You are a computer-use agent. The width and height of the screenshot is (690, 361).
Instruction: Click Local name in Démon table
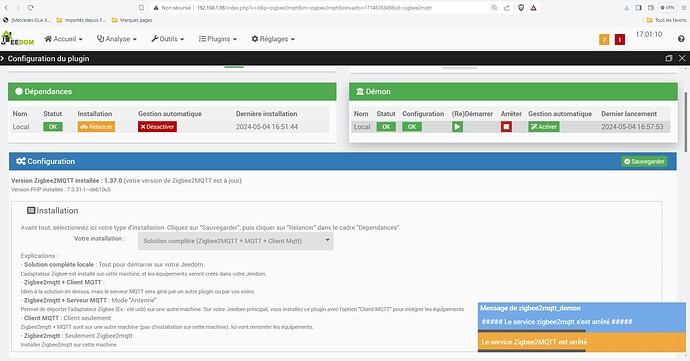click(362, 127)
